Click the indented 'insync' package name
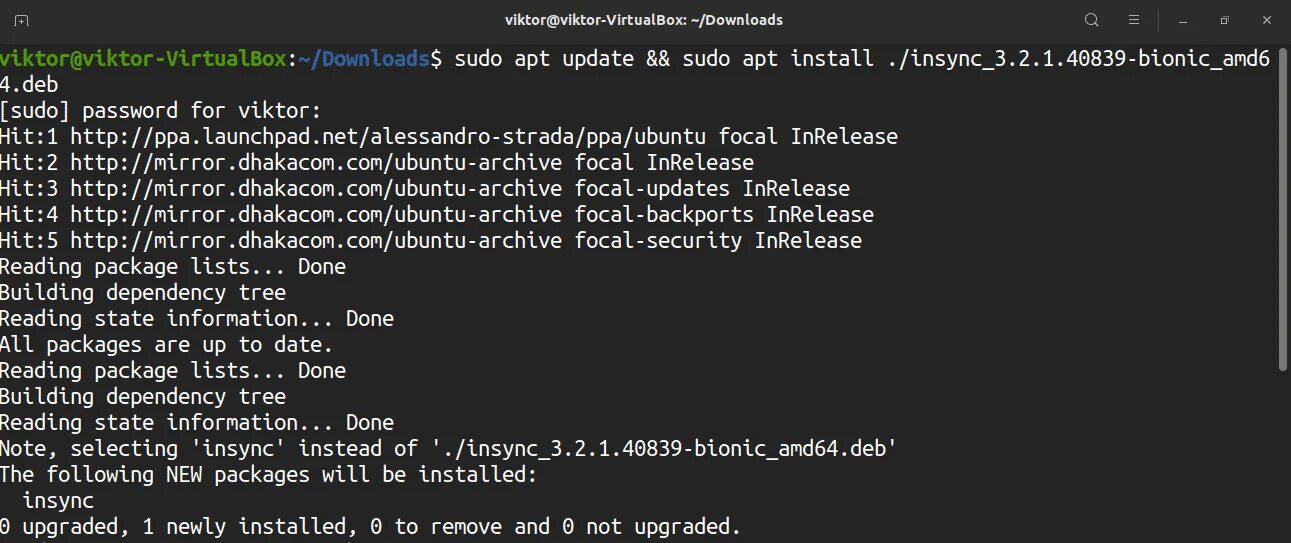 coord(58,501)
